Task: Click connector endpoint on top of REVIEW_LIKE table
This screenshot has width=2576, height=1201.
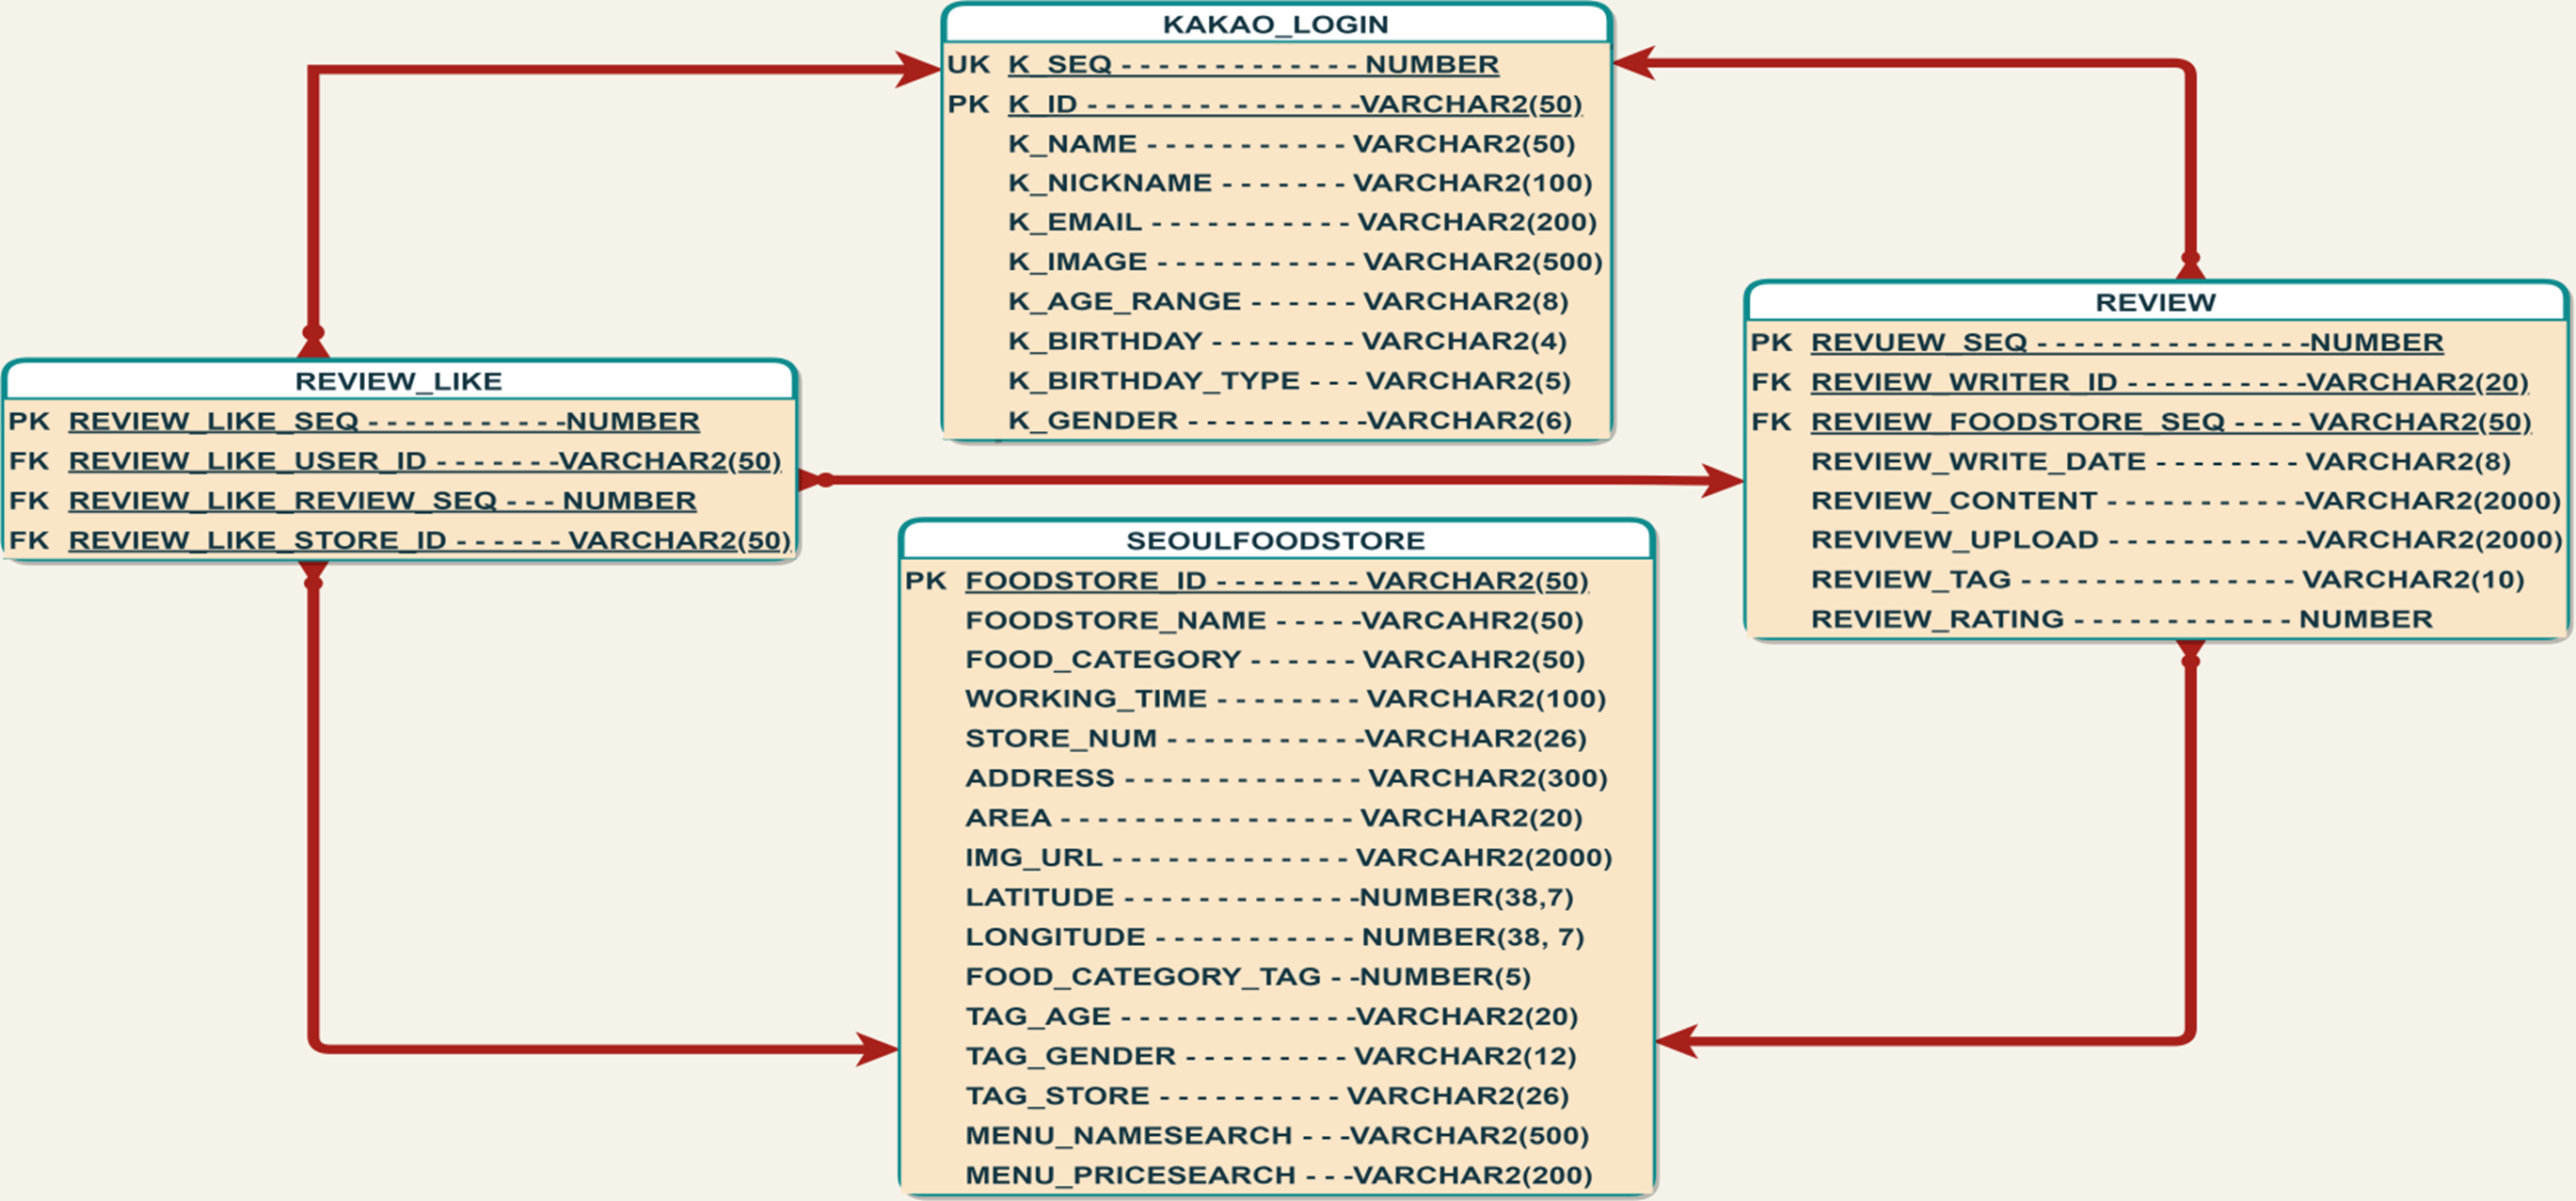Action: (x=313, y=341)
